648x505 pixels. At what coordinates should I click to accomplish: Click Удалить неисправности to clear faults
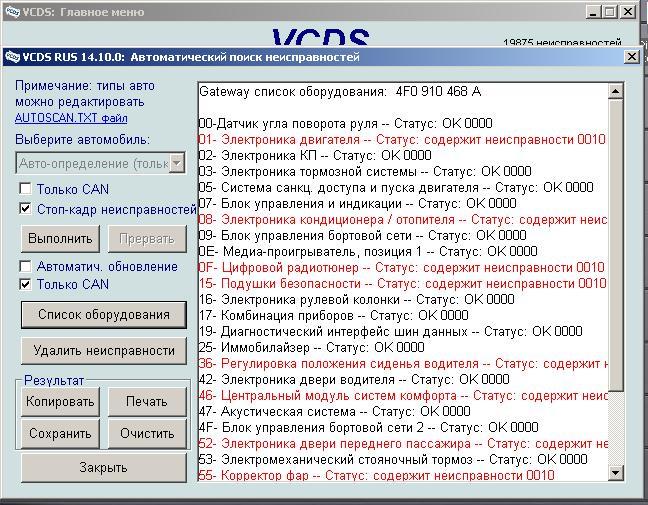103,350
